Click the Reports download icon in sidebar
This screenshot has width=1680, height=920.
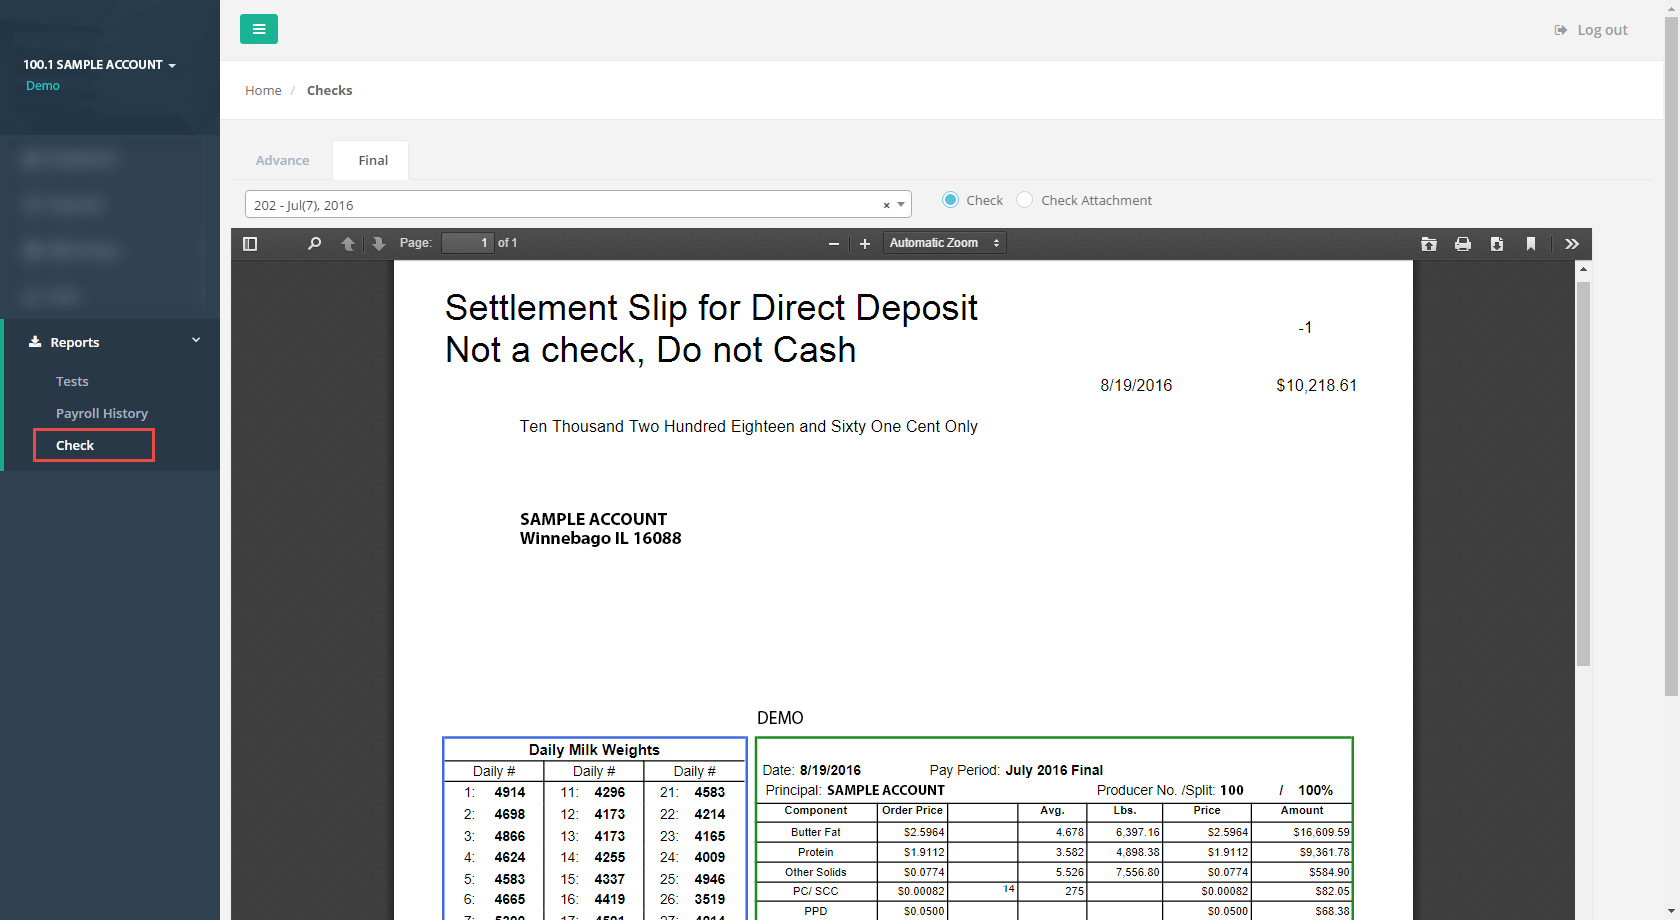pos(35,341)
